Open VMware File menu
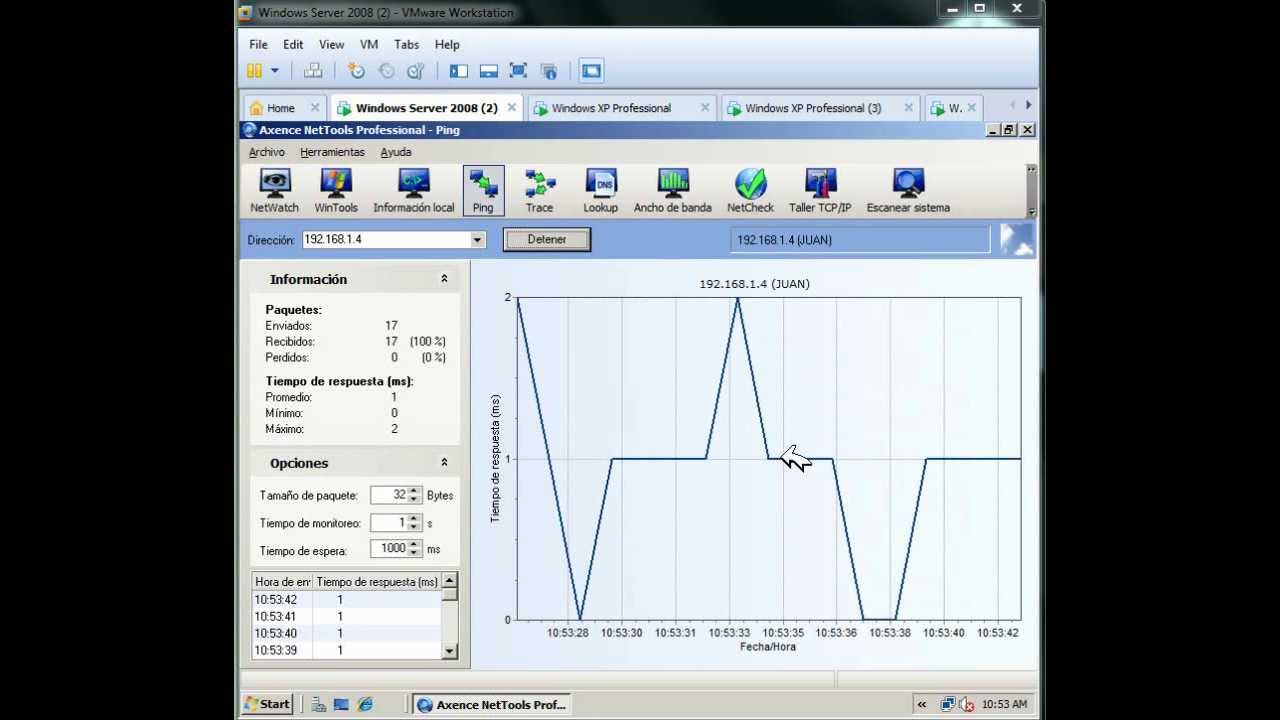1280x720 pixels. 258,44
